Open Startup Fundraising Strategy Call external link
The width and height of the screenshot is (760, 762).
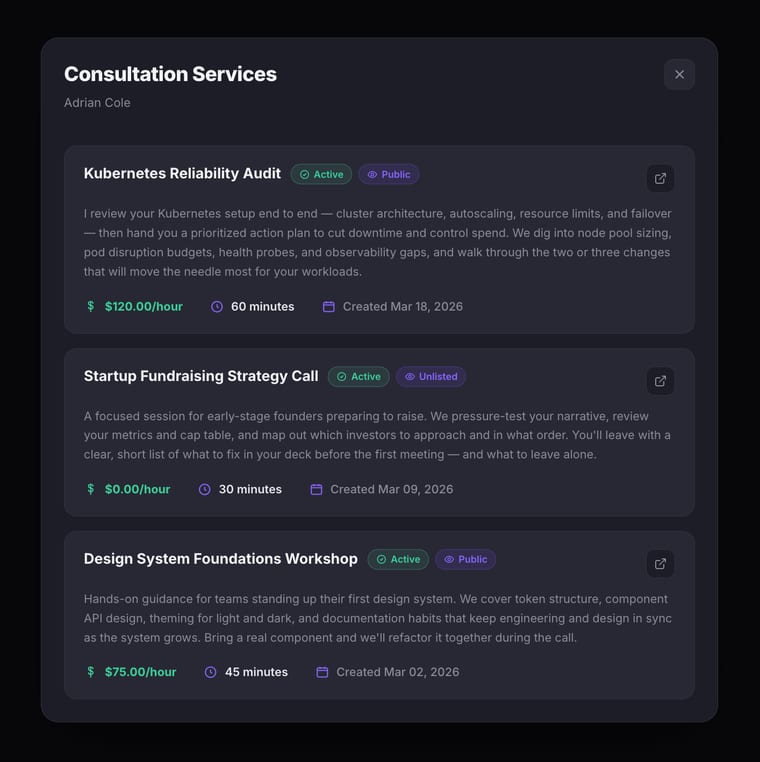point(660,381)
